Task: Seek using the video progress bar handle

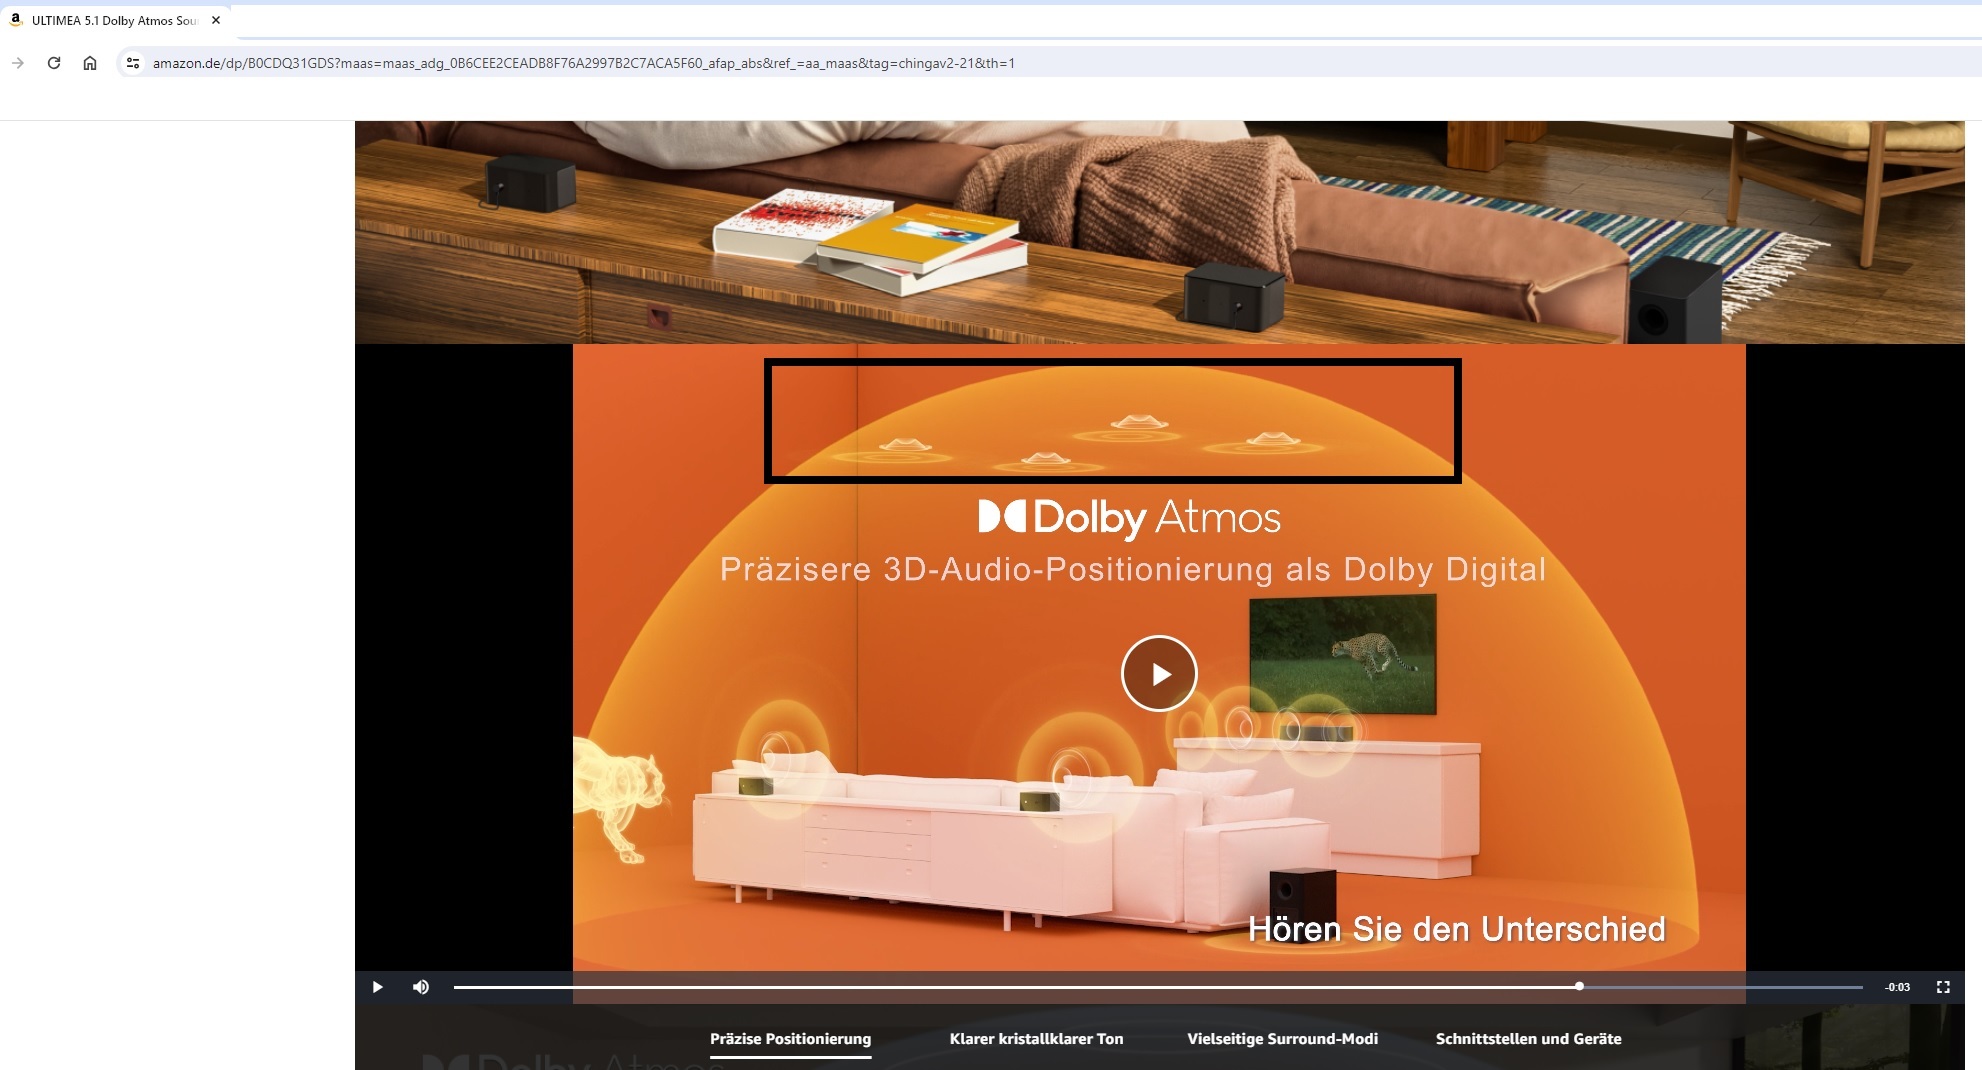Action: [x=1579, y=986]
